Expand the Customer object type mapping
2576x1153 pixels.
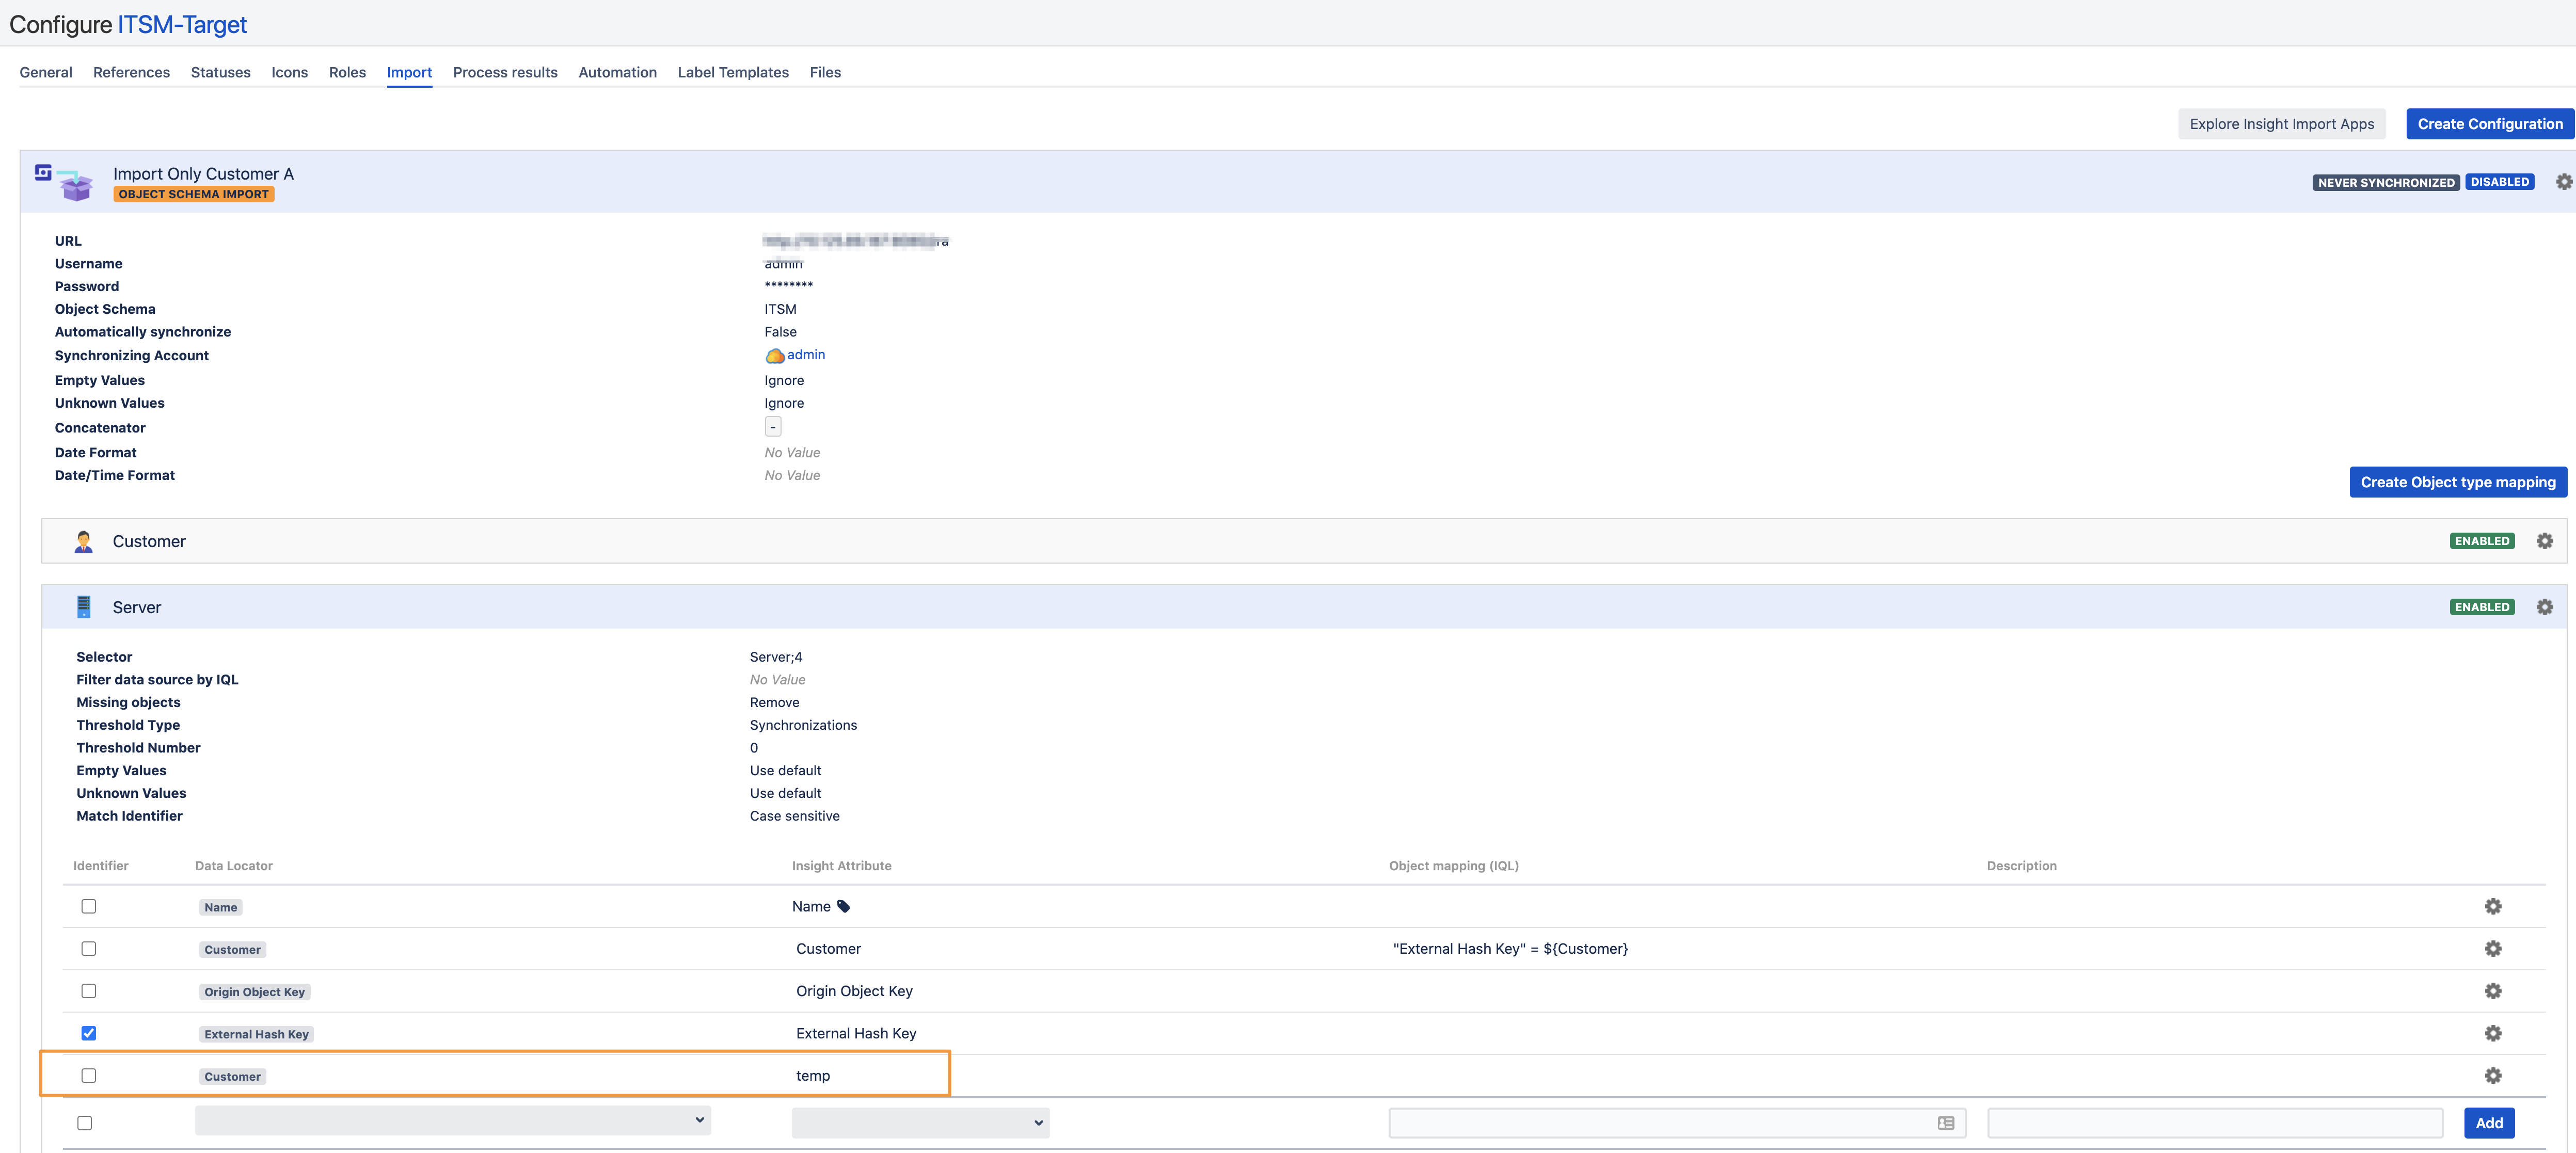(149, 541)
